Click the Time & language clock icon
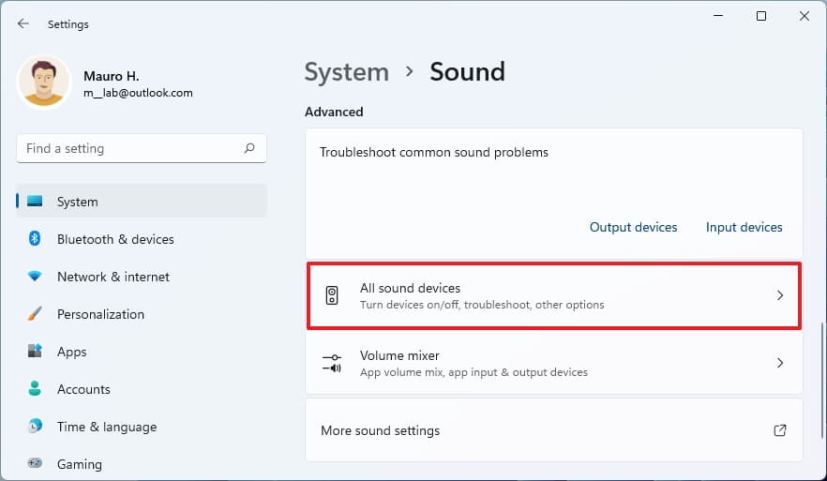This screenshot has width=827, height=481. [35, 427]
